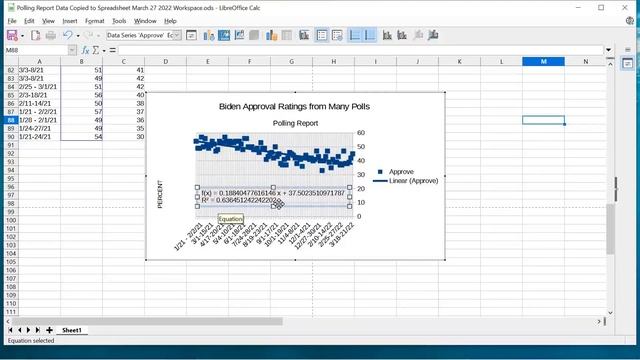Open the Help menu
The height and width of the screenshot is (360, 640).
170,21
